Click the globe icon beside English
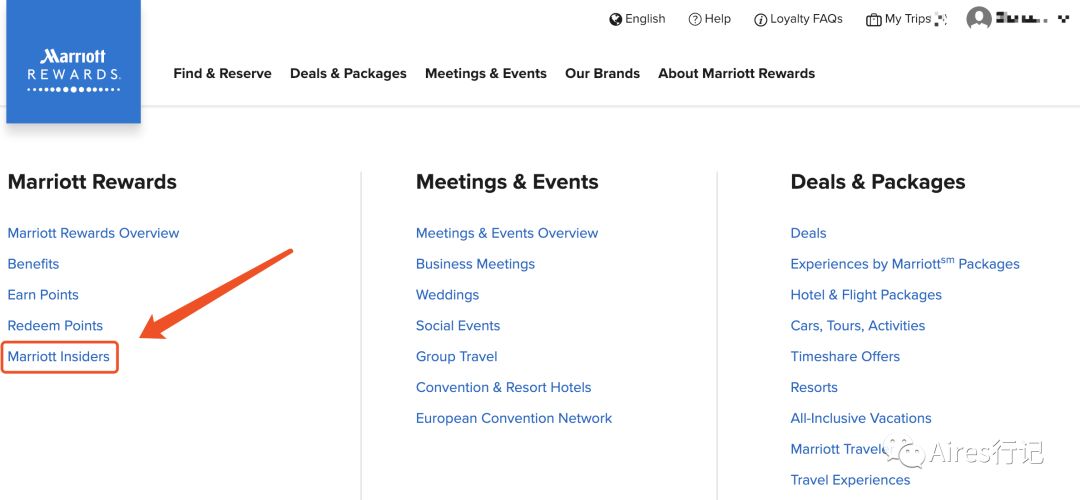Viewport: 1080px width, 500px height. tap(616, 19)
